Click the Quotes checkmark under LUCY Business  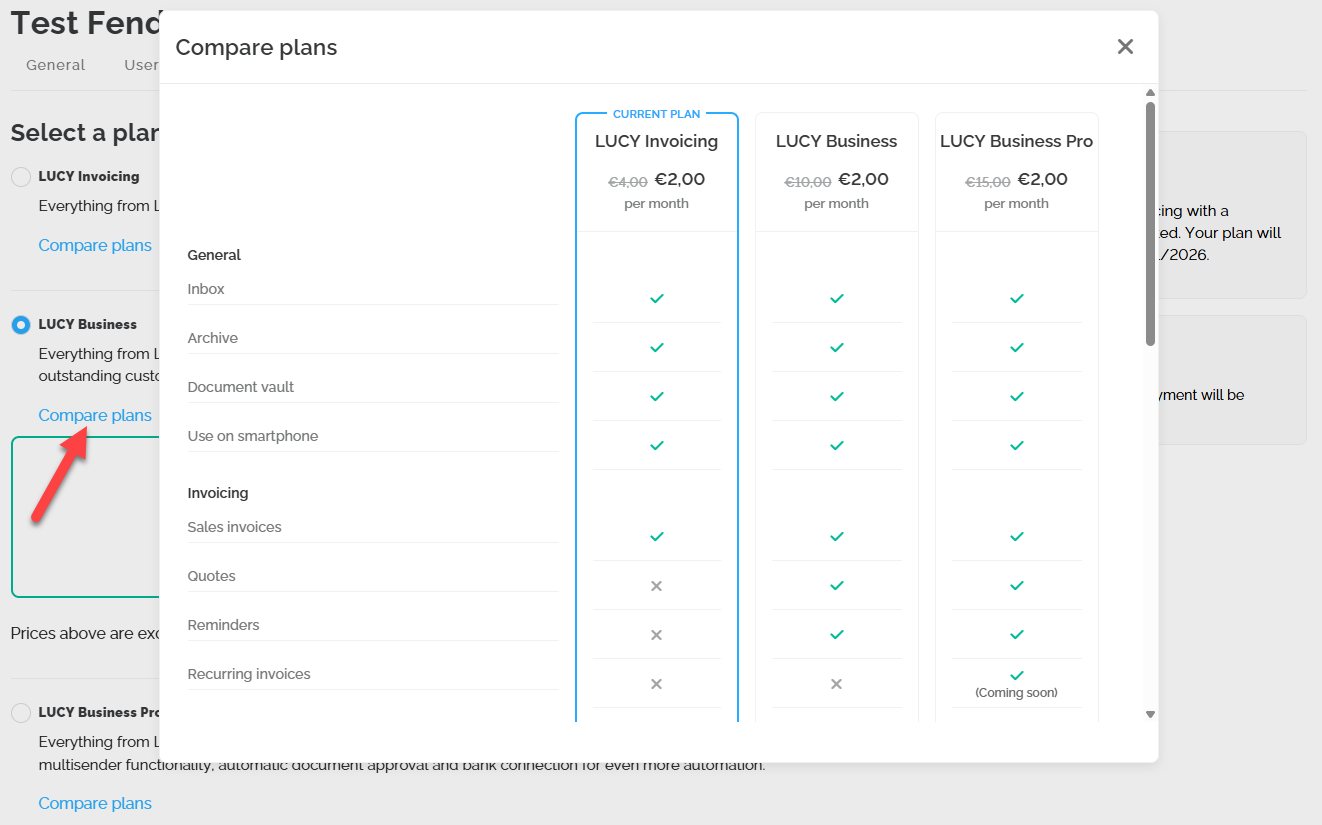(837, 586)
